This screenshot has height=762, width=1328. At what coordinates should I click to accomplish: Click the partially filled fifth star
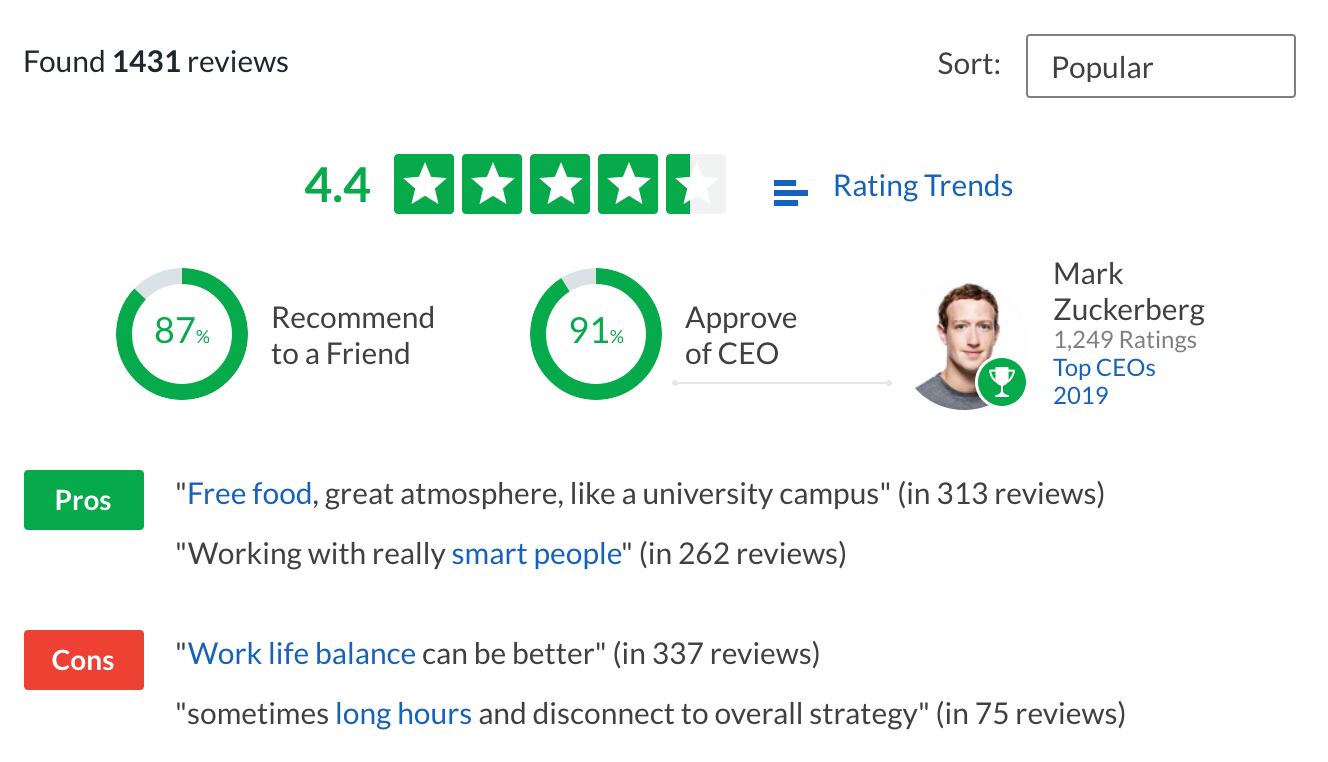[696, 184]
